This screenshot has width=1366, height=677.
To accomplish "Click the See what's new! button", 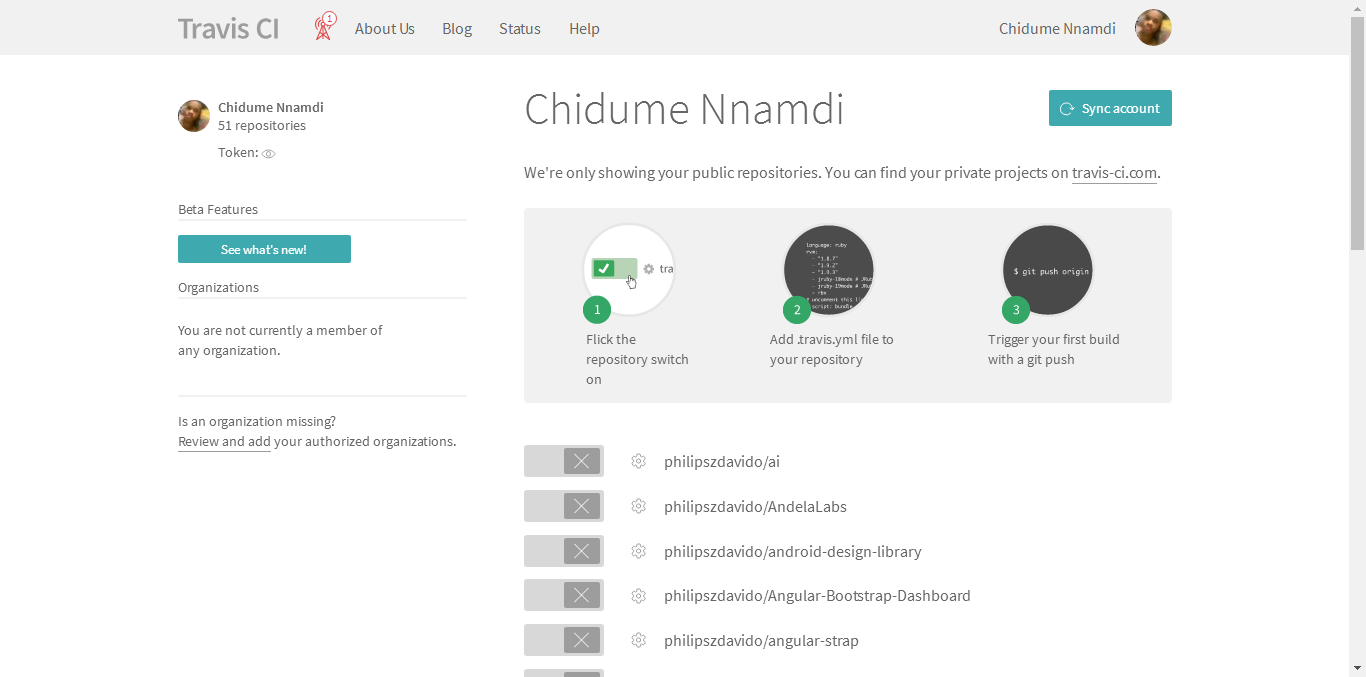I will coord(264,249).
